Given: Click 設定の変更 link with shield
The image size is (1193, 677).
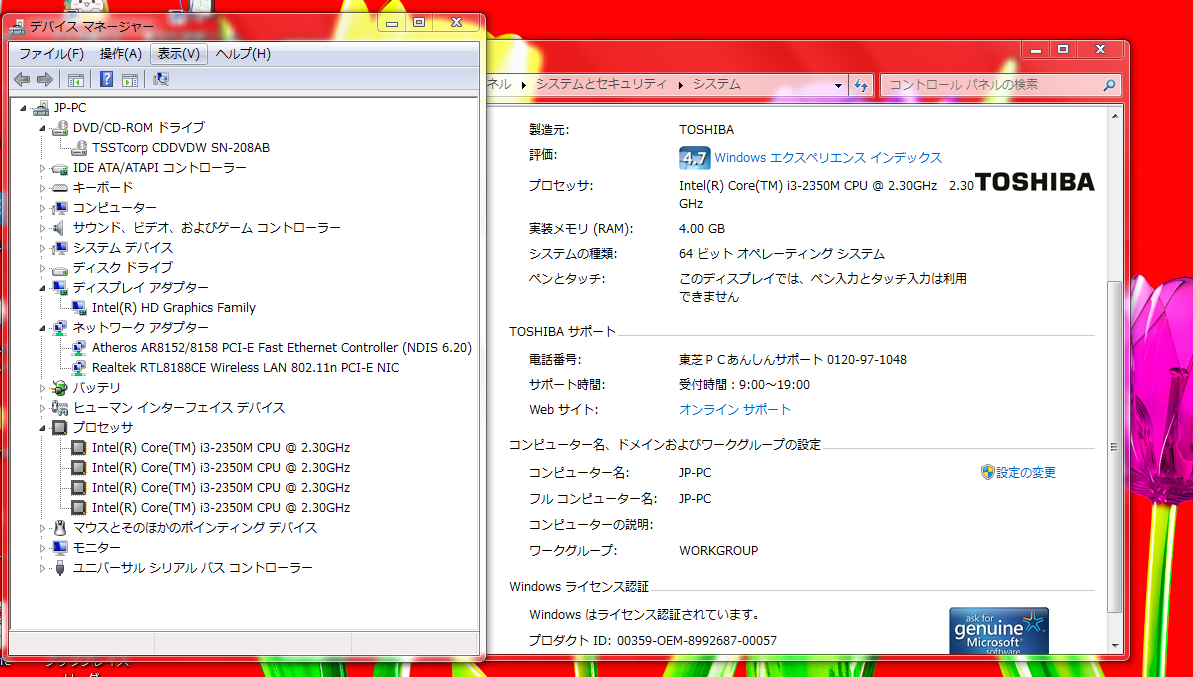Looking at the screenshot, I should pos(1018,473).
